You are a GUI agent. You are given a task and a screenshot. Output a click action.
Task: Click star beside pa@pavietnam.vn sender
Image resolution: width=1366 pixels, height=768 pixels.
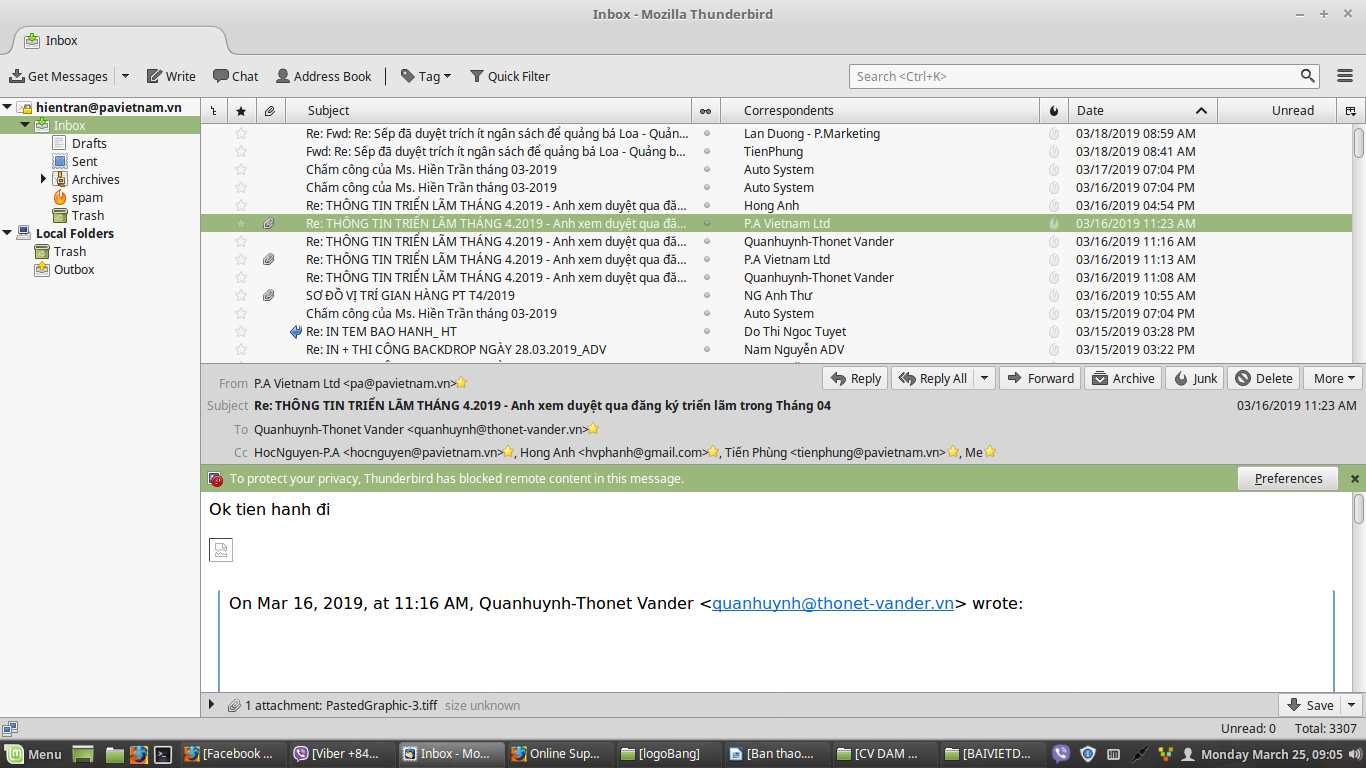(462, 383)
